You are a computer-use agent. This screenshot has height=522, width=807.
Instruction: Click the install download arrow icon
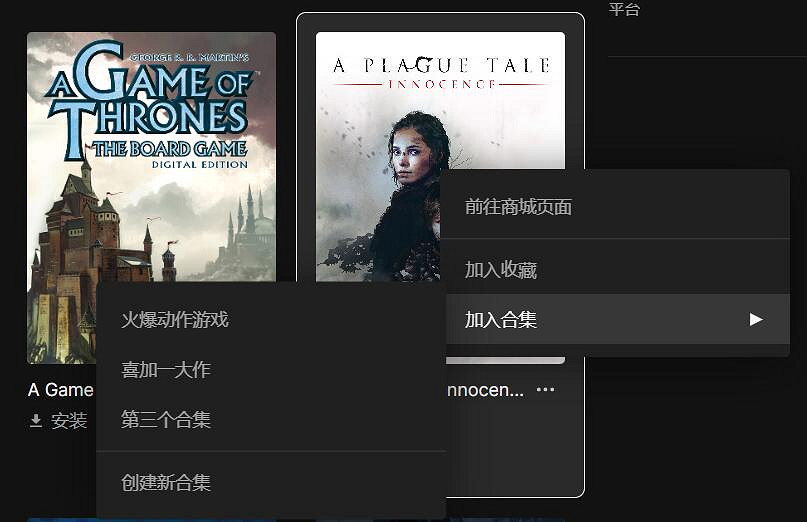point(36,421)
